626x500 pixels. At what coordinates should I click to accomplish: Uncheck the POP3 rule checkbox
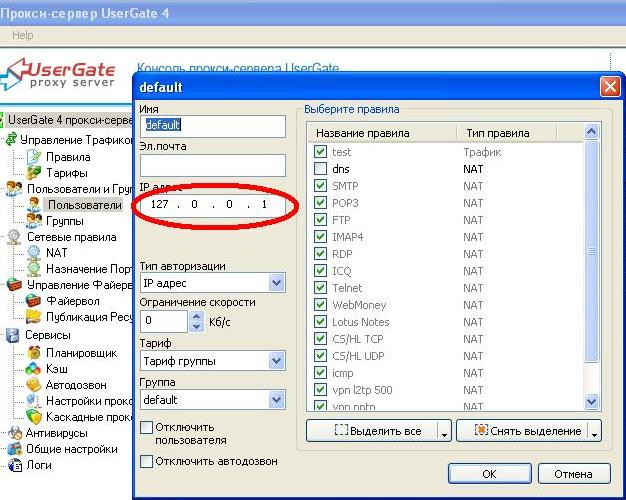coord(320,203)
